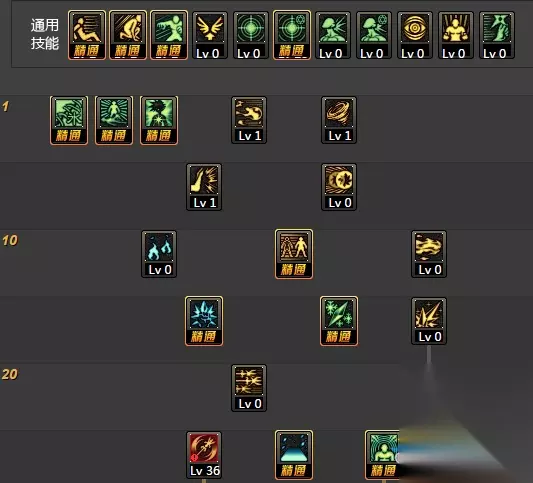
Task: Click the golden spike burst skill at Lv 0
Action: 429,321
